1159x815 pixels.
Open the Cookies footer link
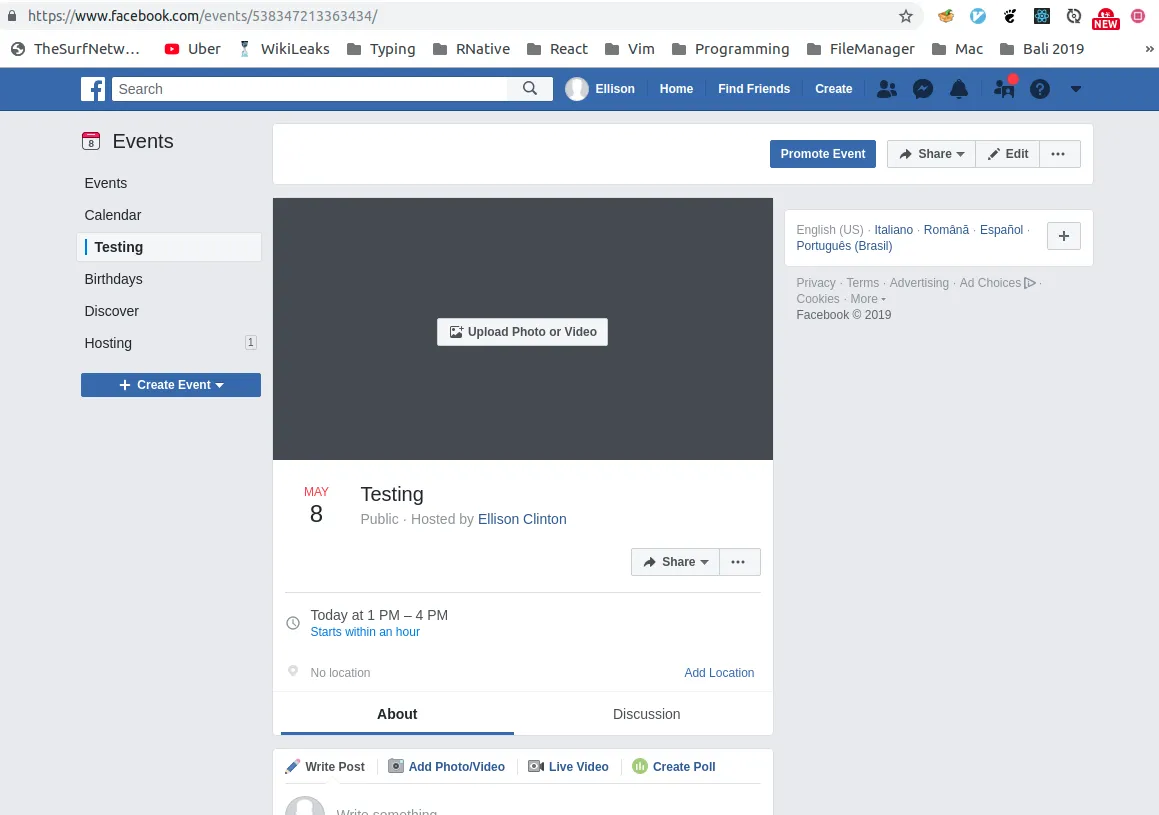point(818,299)
